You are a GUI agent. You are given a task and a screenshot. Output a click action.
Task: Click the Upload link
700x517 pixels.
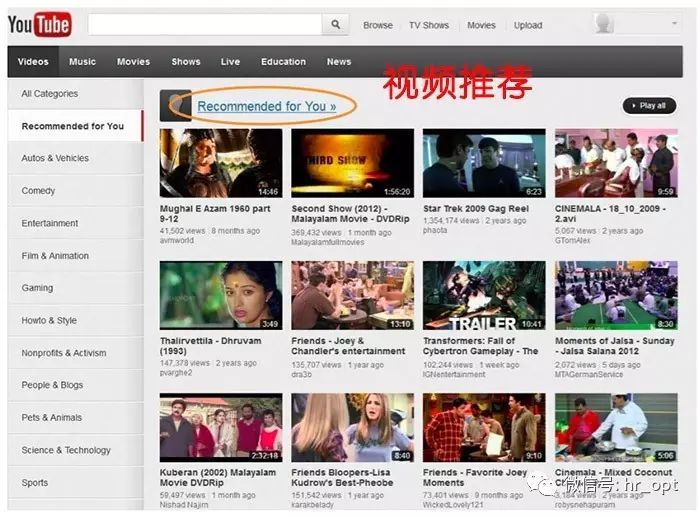pos(528,25)
